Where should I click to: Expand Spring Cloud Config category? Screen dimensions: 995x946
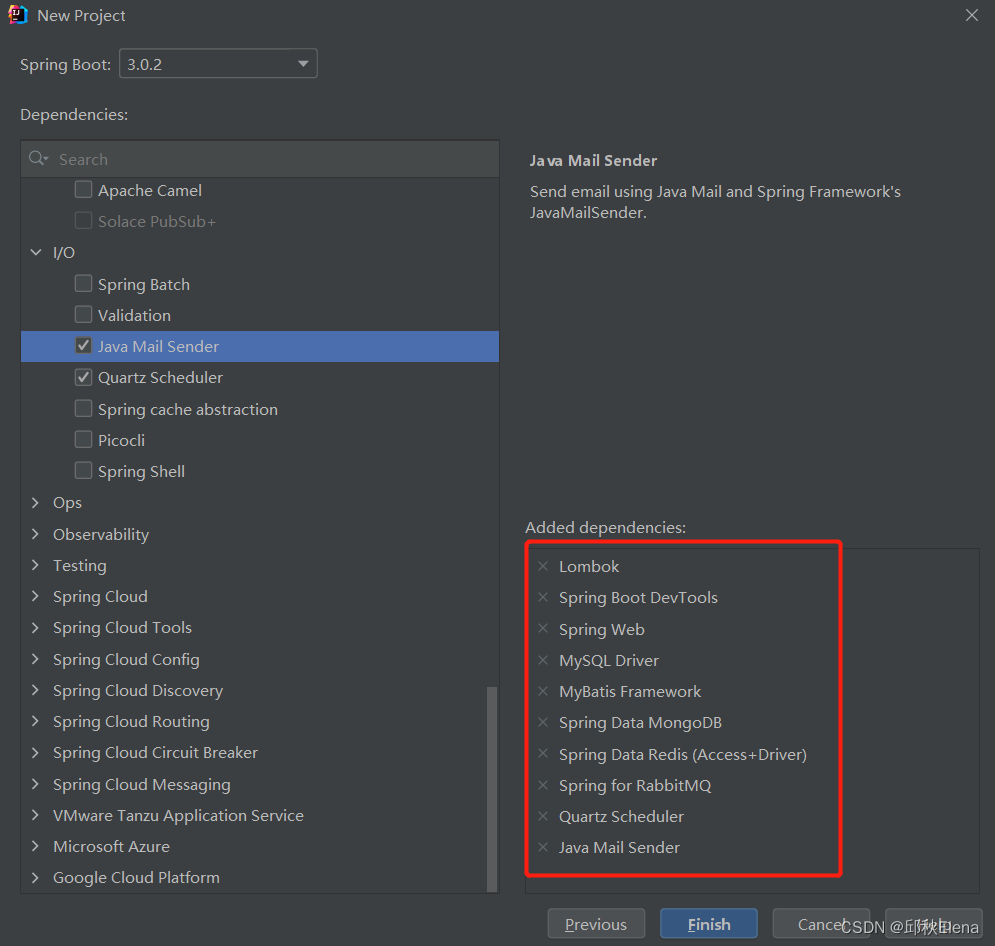36,659
